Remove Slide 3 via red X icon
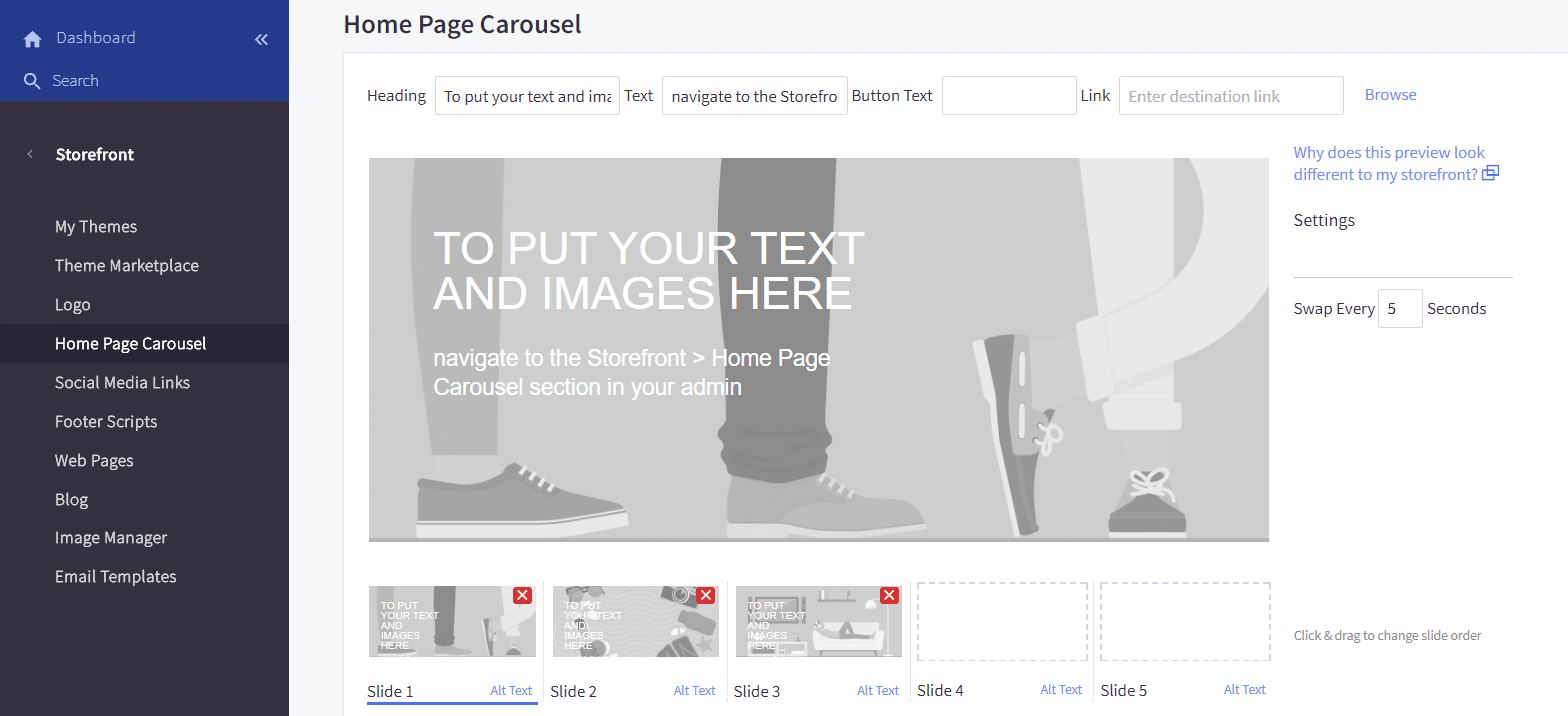 tap(889, 596)
